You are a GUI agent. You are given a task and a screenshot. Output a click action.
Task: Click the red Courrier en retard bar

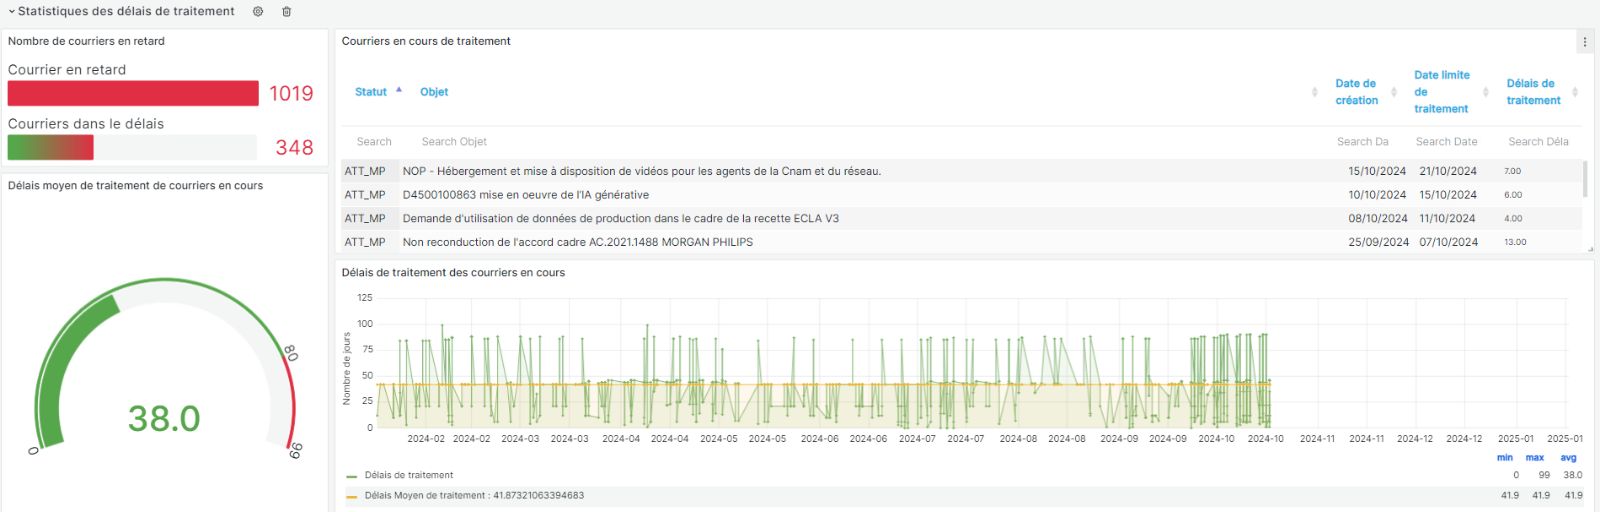point(133,93)
